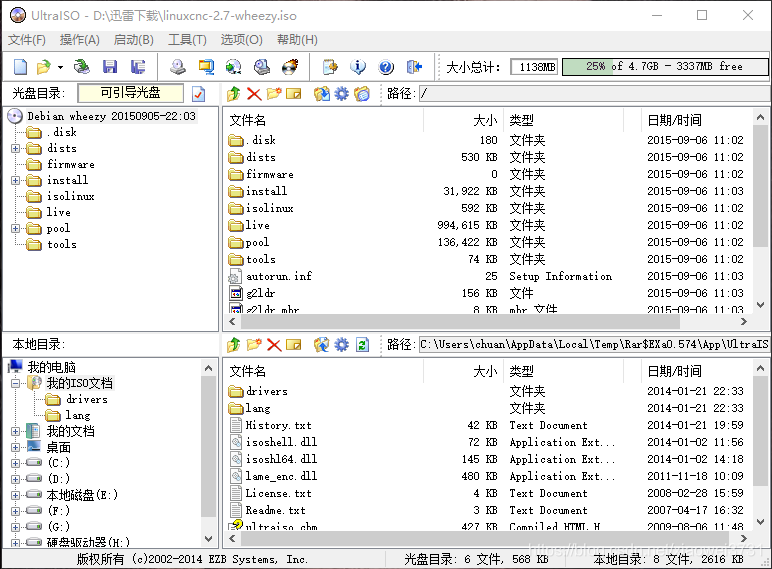The width and height of the screenshot is (772, 569).
Task: Click Extract icon in disc image toolbar
Action: 322,94
